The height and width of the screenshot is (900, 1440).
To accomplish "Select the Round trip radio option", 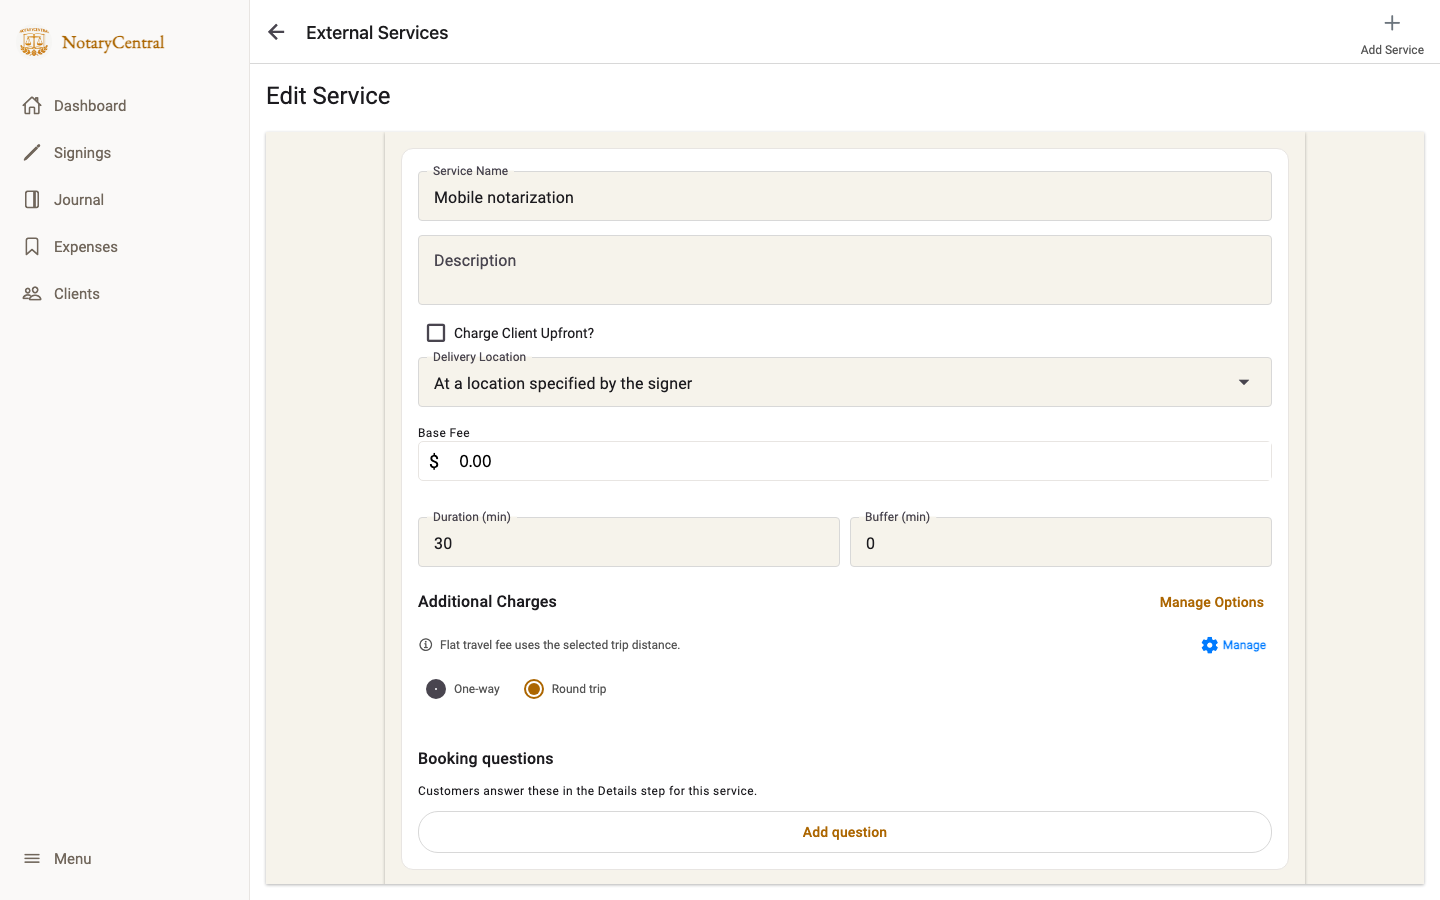I will pos(534,689).
